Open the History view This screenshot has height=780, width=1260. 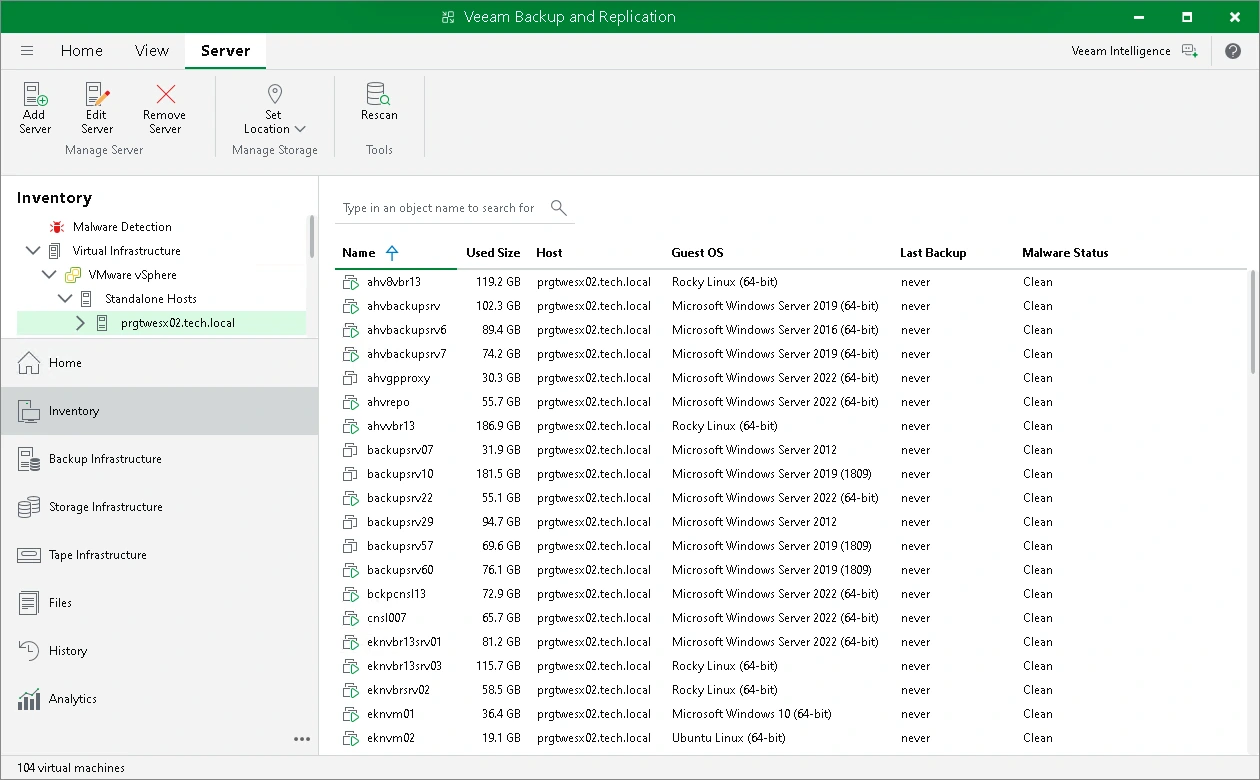pos(160,651)
